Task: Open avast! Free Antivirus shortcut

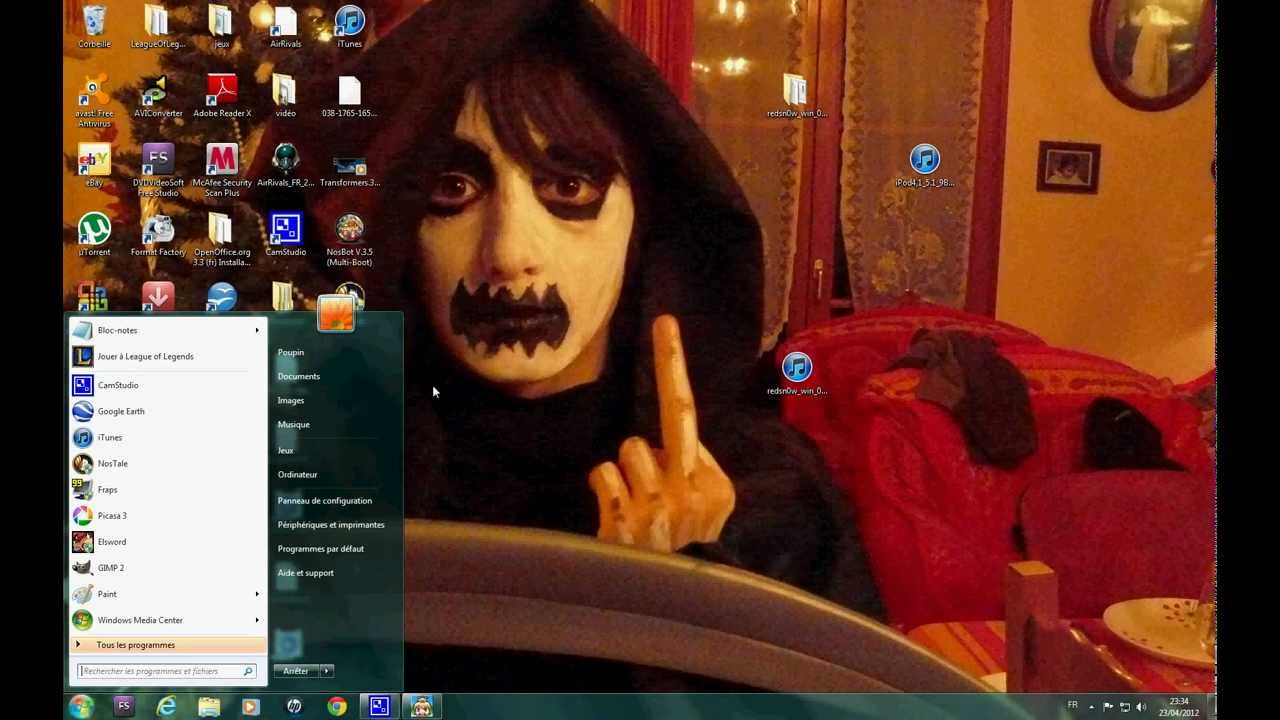Action: (x=94, y=101)
